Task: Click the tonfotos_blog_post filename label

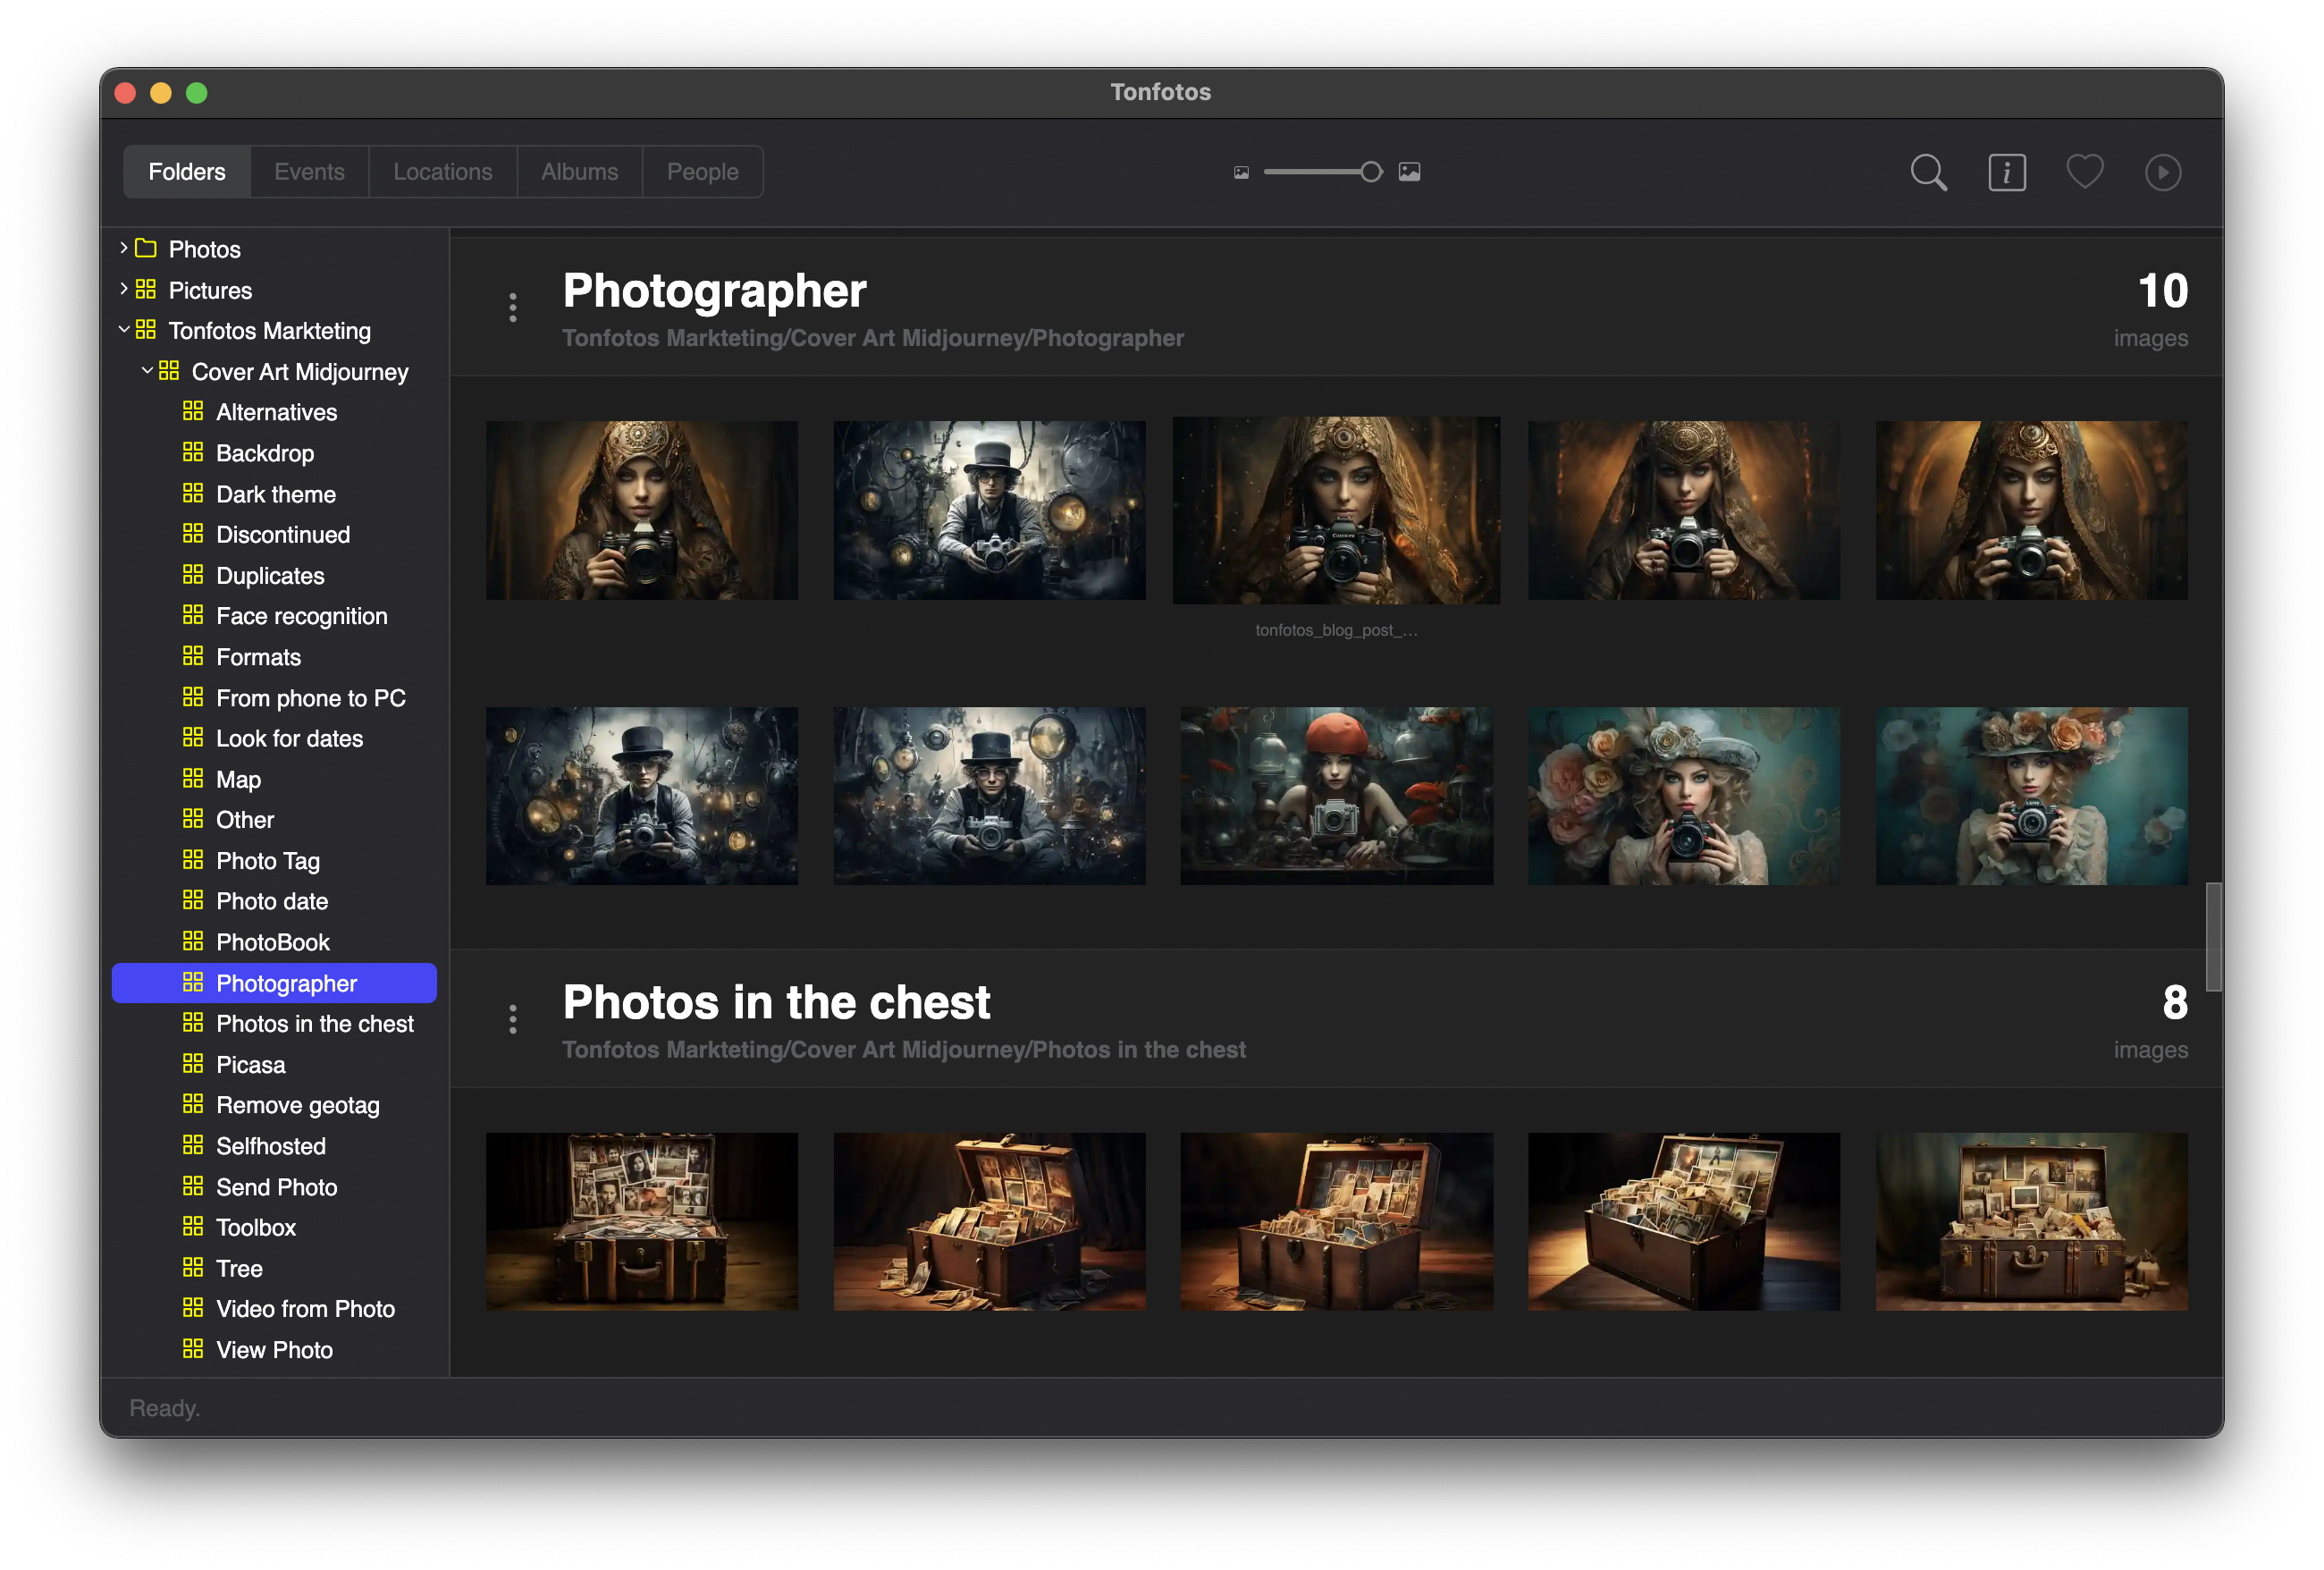Action: coord(1336,630)
